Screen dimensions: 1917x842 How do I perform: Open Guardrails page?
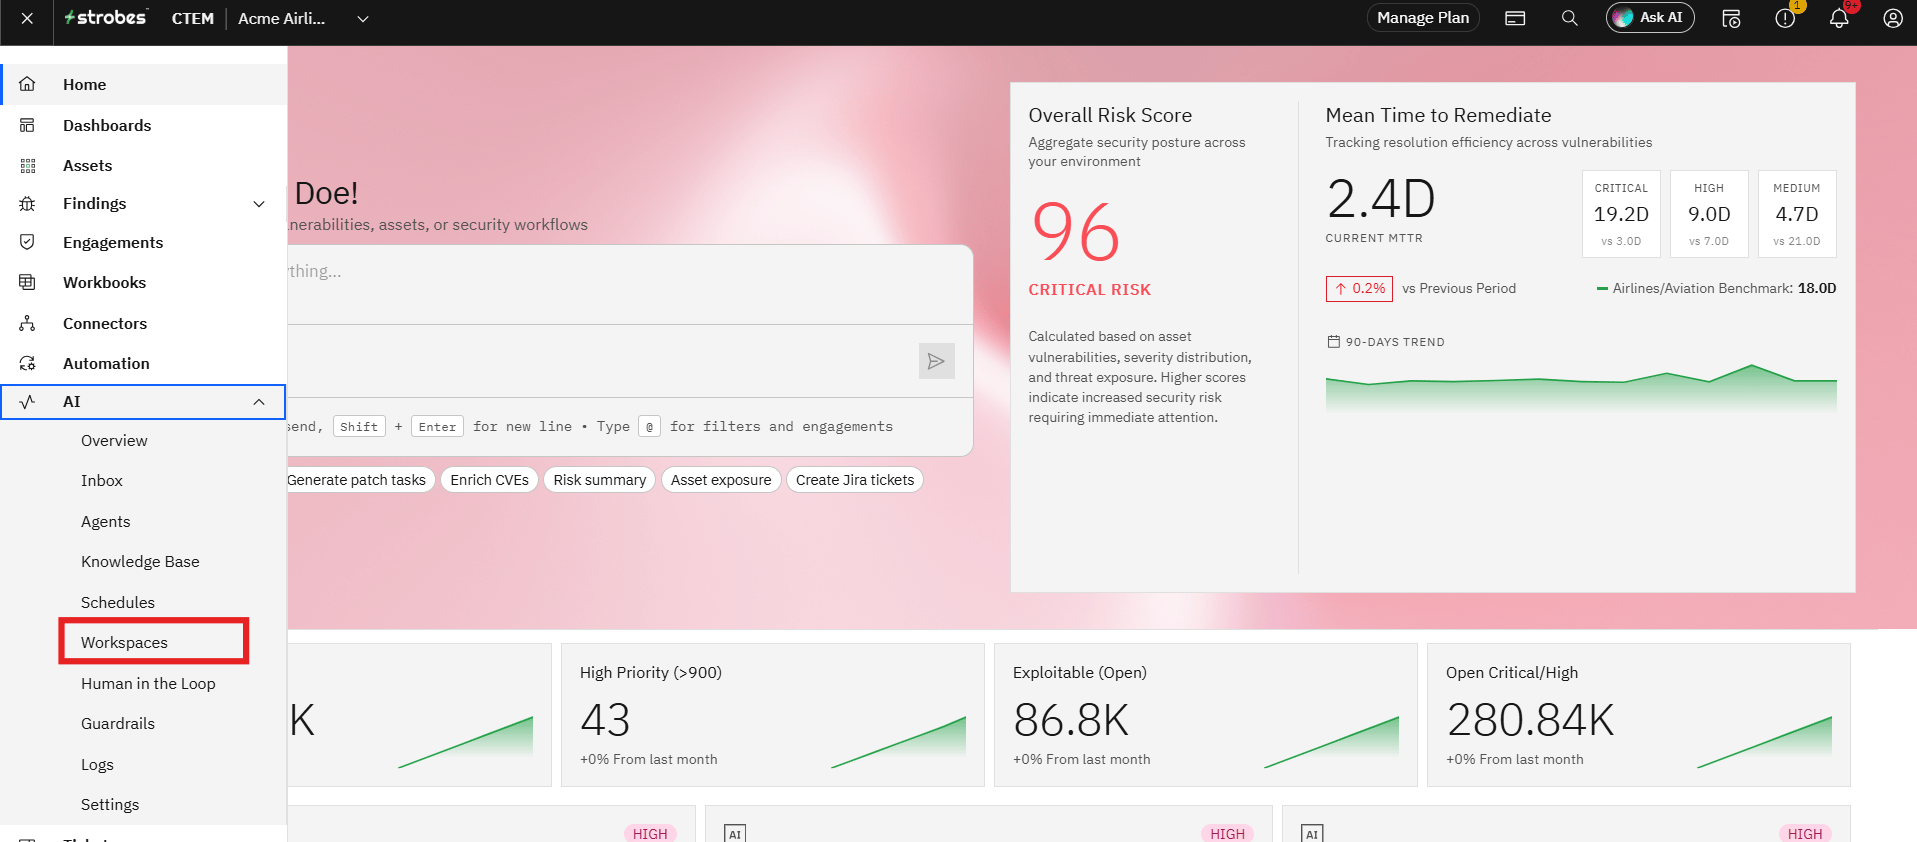pyautogui.click(x=118, y=723)
